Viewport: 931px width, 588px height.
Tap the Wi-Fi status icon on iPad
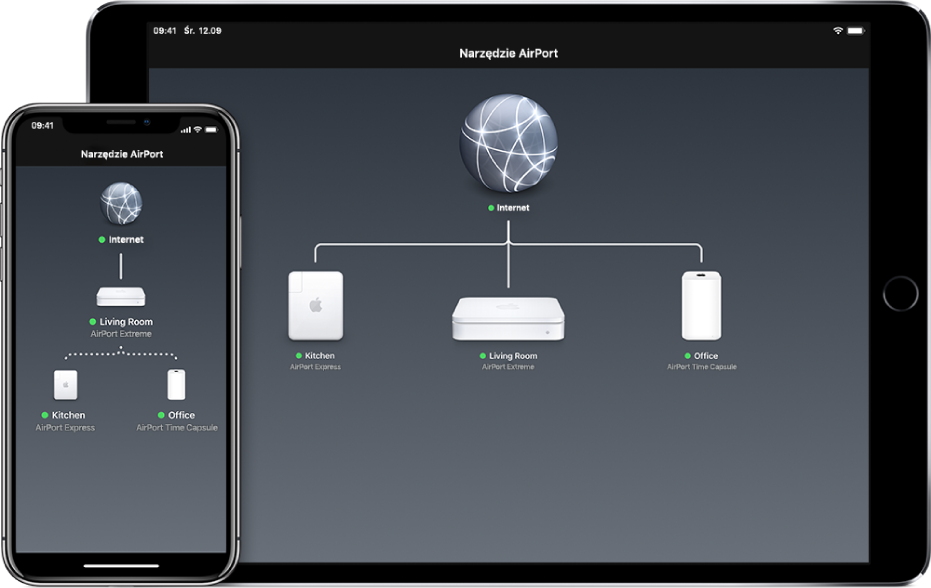click(x=838, y=30)
